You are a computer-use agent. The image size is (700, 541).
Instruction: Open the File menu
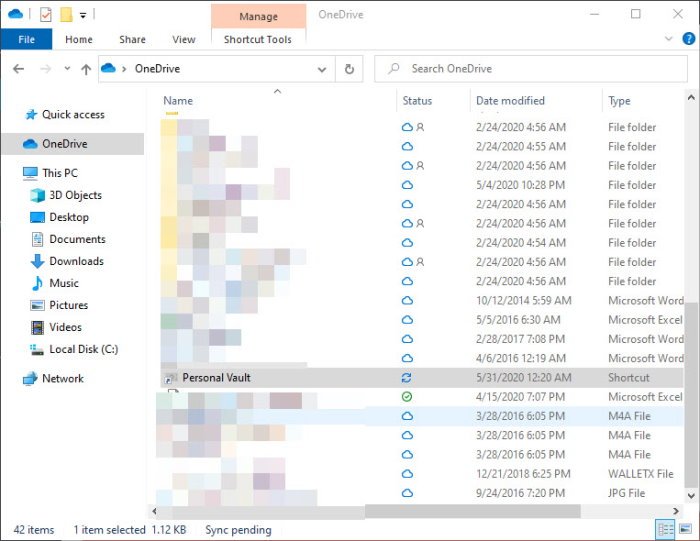pyautogui.click(x=26, y=39)
